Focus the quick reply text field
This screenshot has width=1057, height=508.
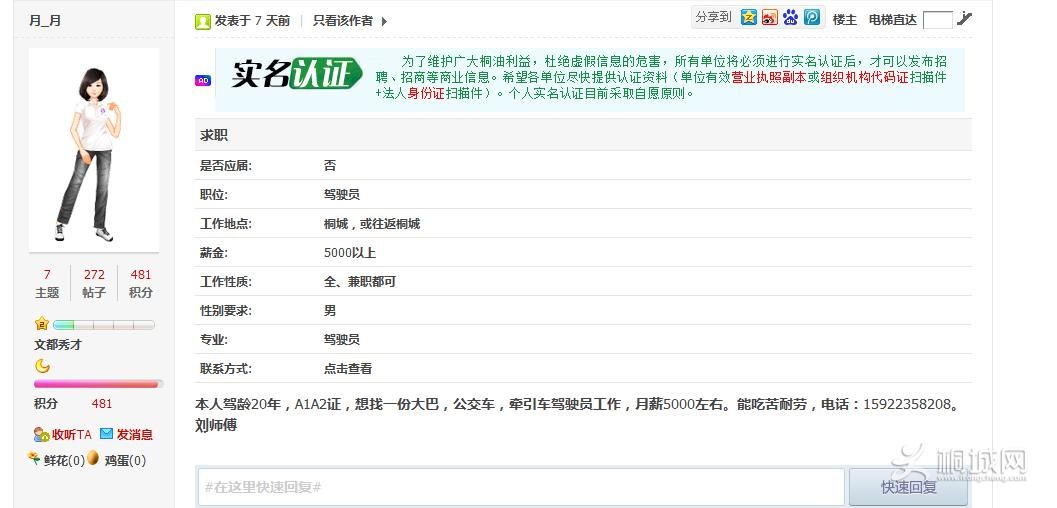(x=520, y=487)
